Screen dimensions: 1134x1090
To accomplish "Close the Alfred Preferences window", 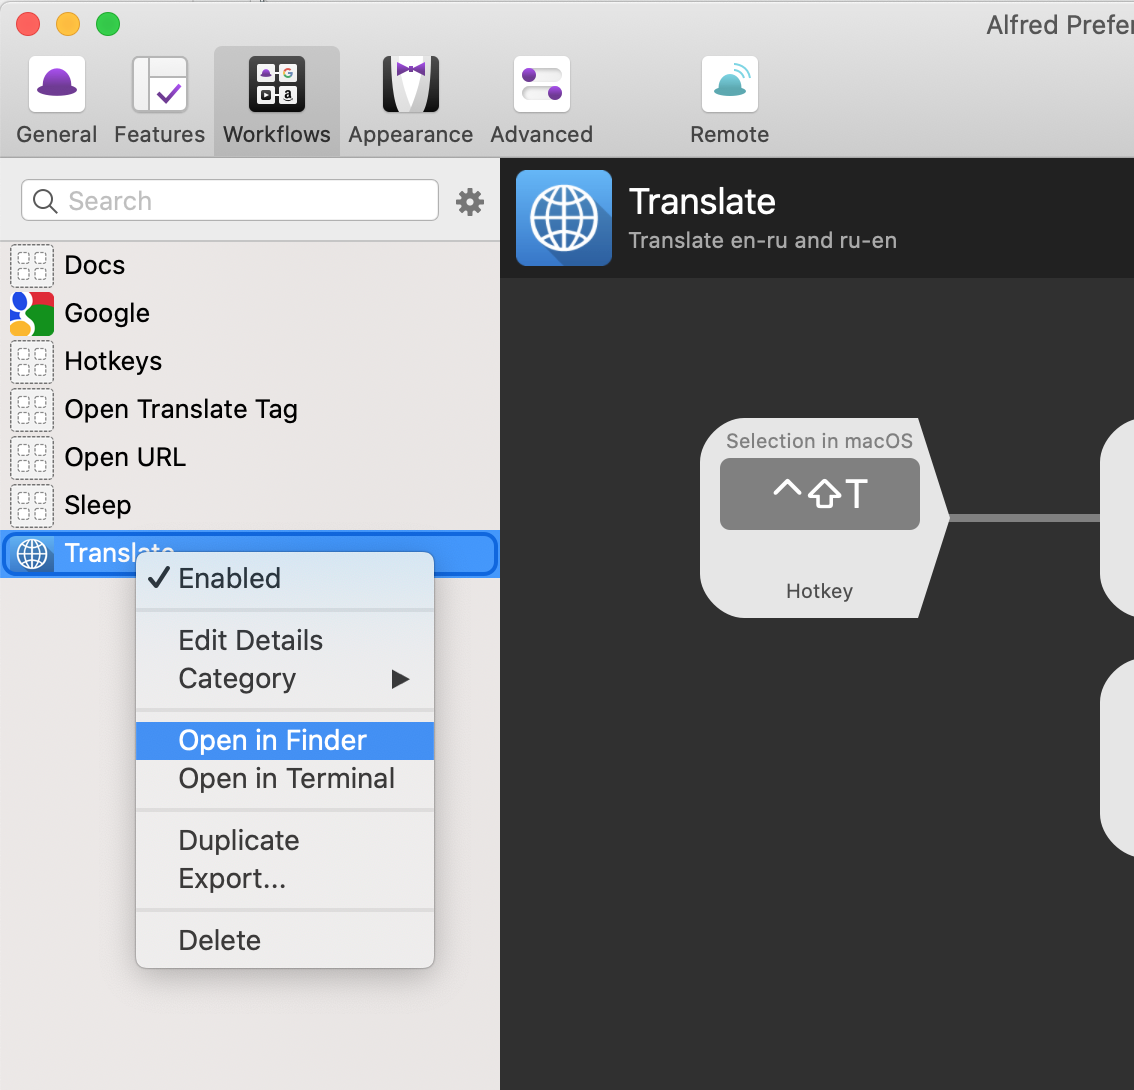I will [28, 24].
